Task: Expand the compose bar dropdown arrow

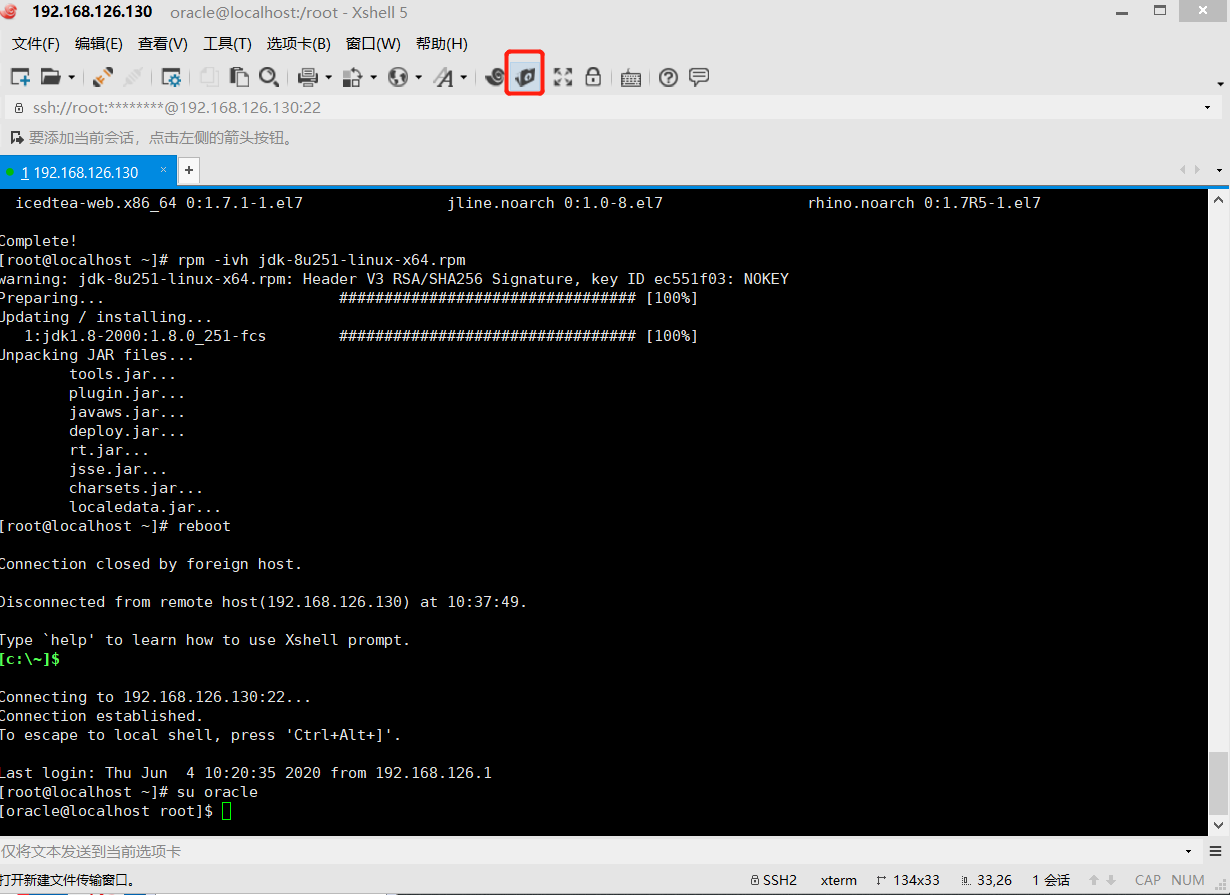Action: (x=1189, y=852)
